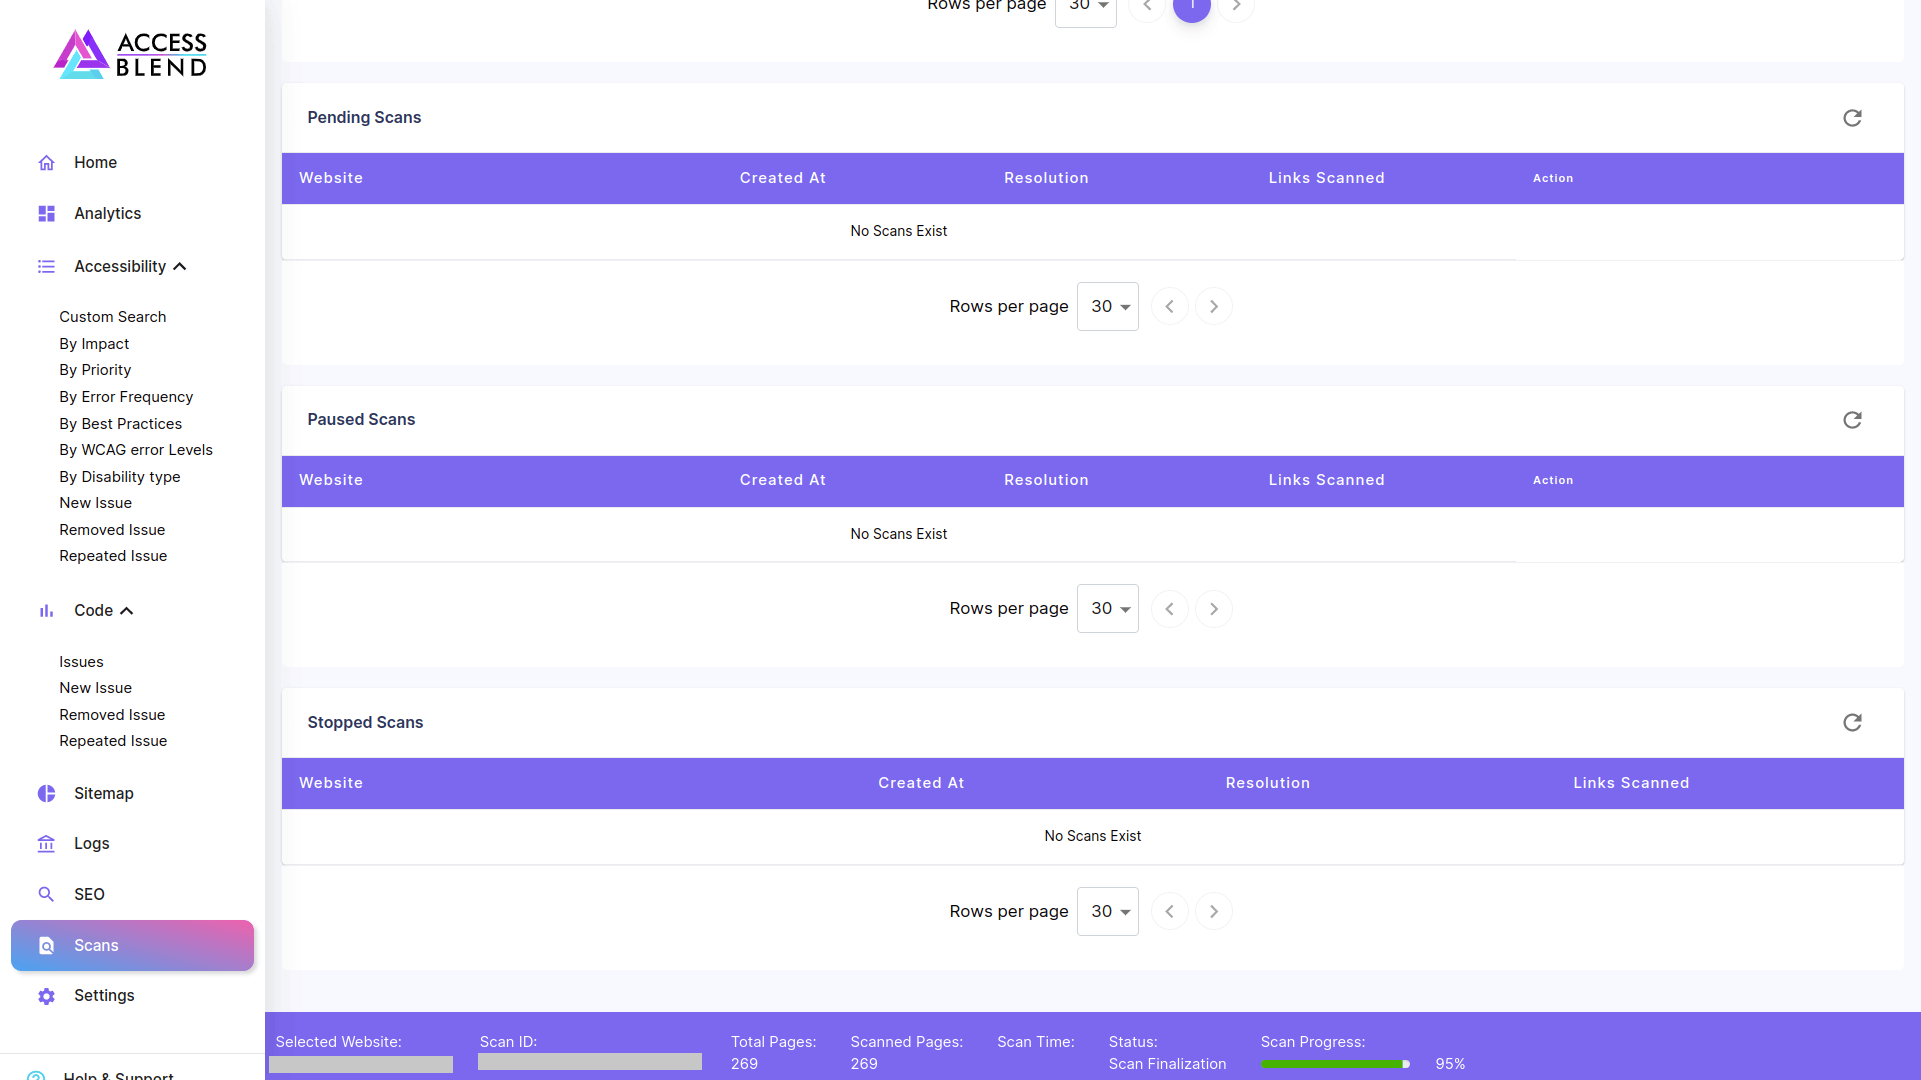
Task: Click the SEO magnifier icon
Action: (x=46, y=895)
